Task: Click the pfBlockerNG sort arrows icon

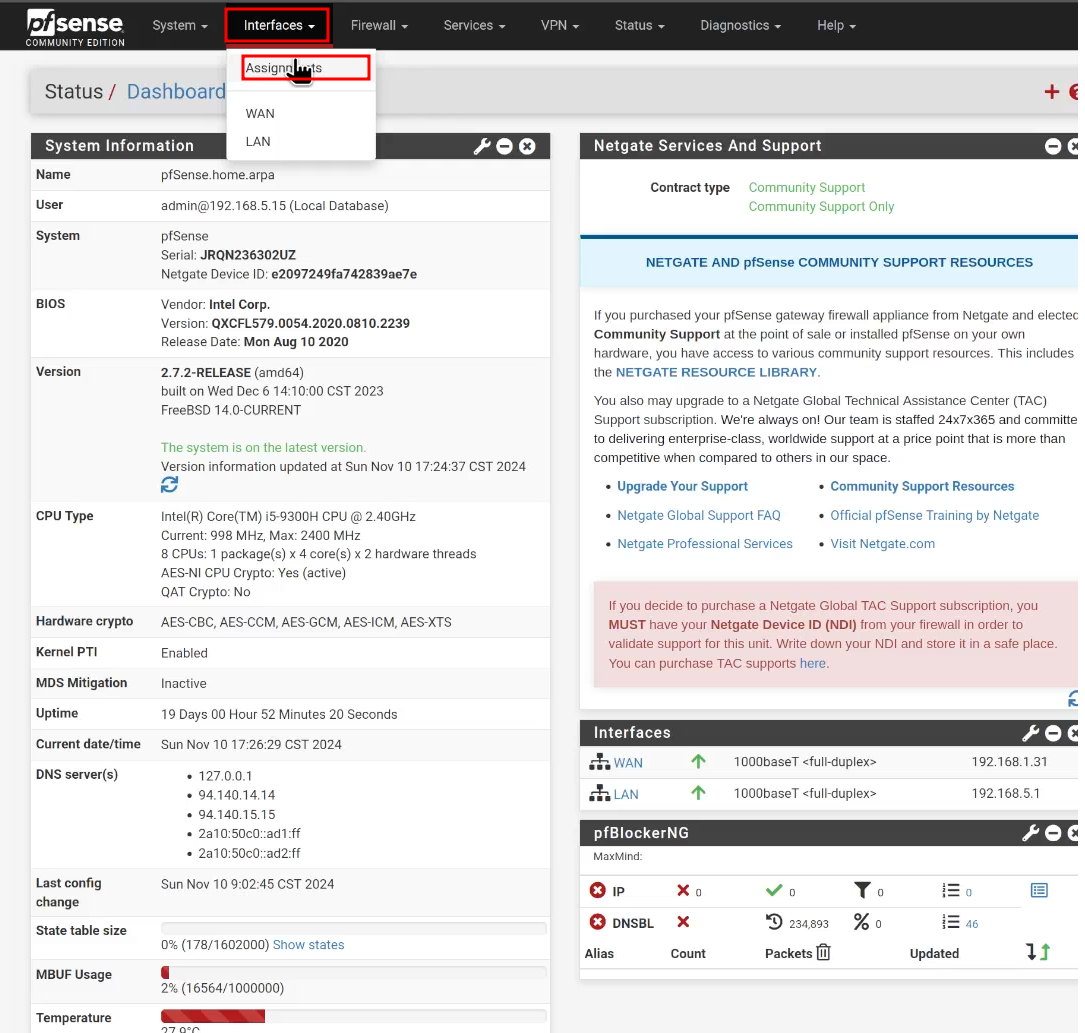Action: pyautogui.click(x=1038, y=952)
